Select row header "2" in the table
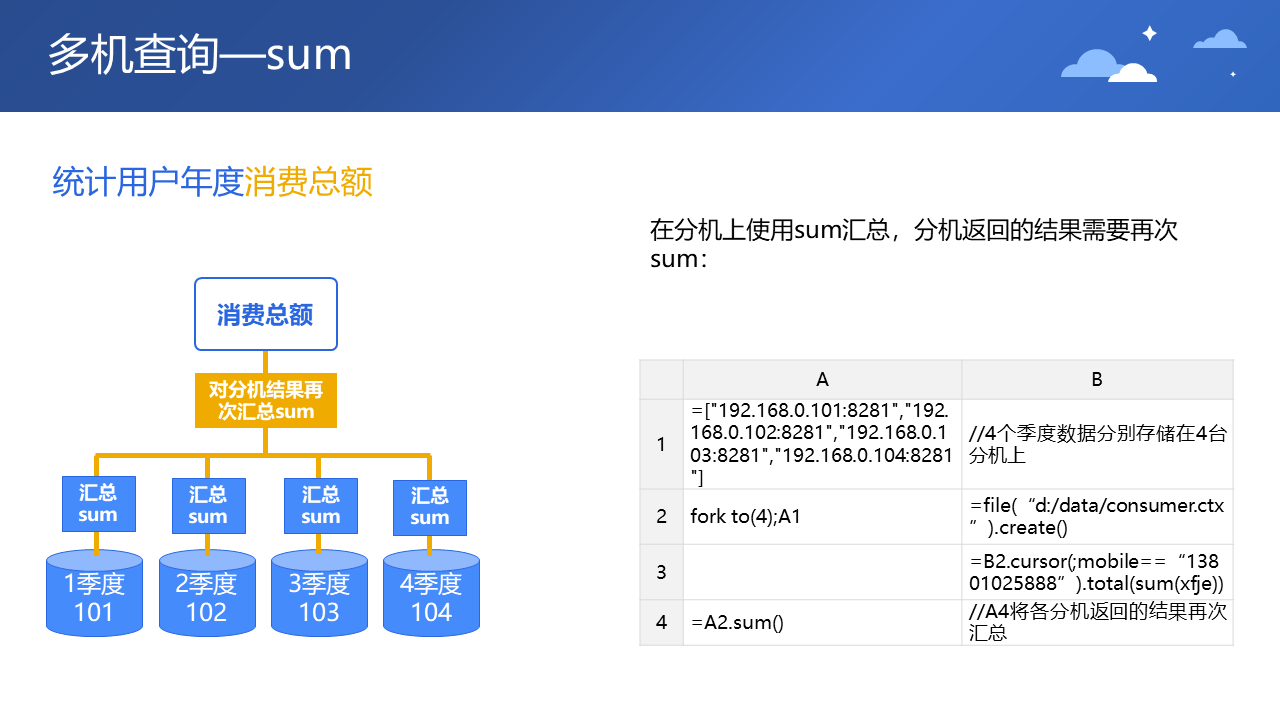The image size is (1280, 720). pyautogui.click(x=661, y=516)
